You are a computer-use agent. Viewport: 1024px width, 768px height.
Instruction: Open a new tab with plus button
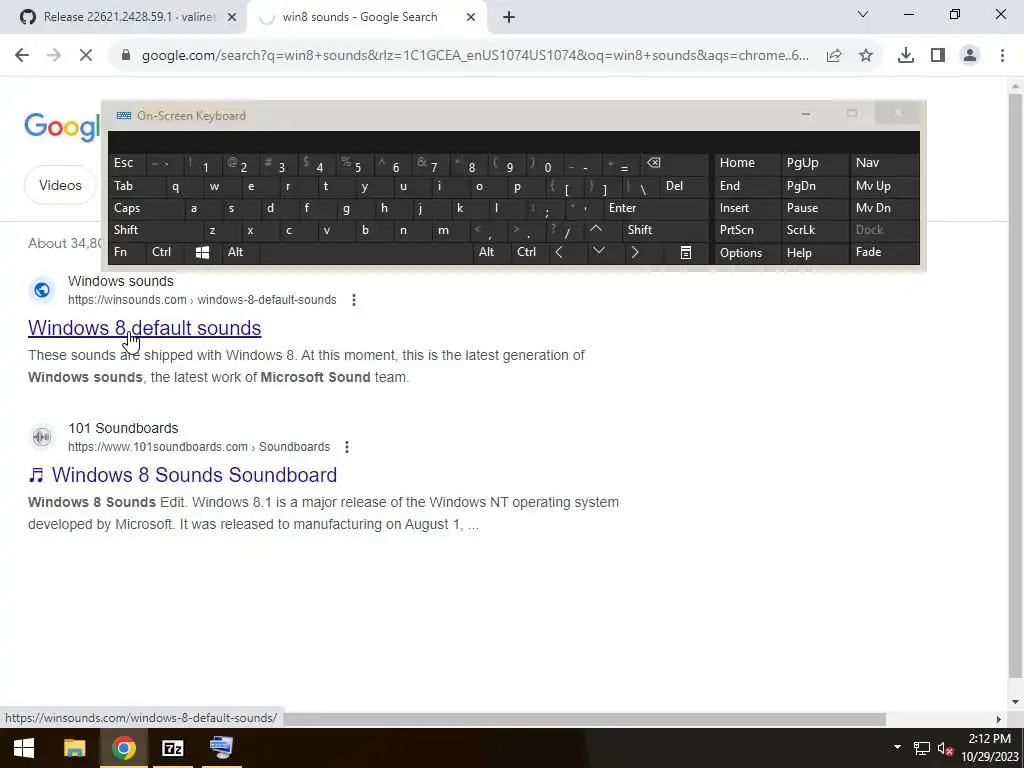(x=509, y=18)
